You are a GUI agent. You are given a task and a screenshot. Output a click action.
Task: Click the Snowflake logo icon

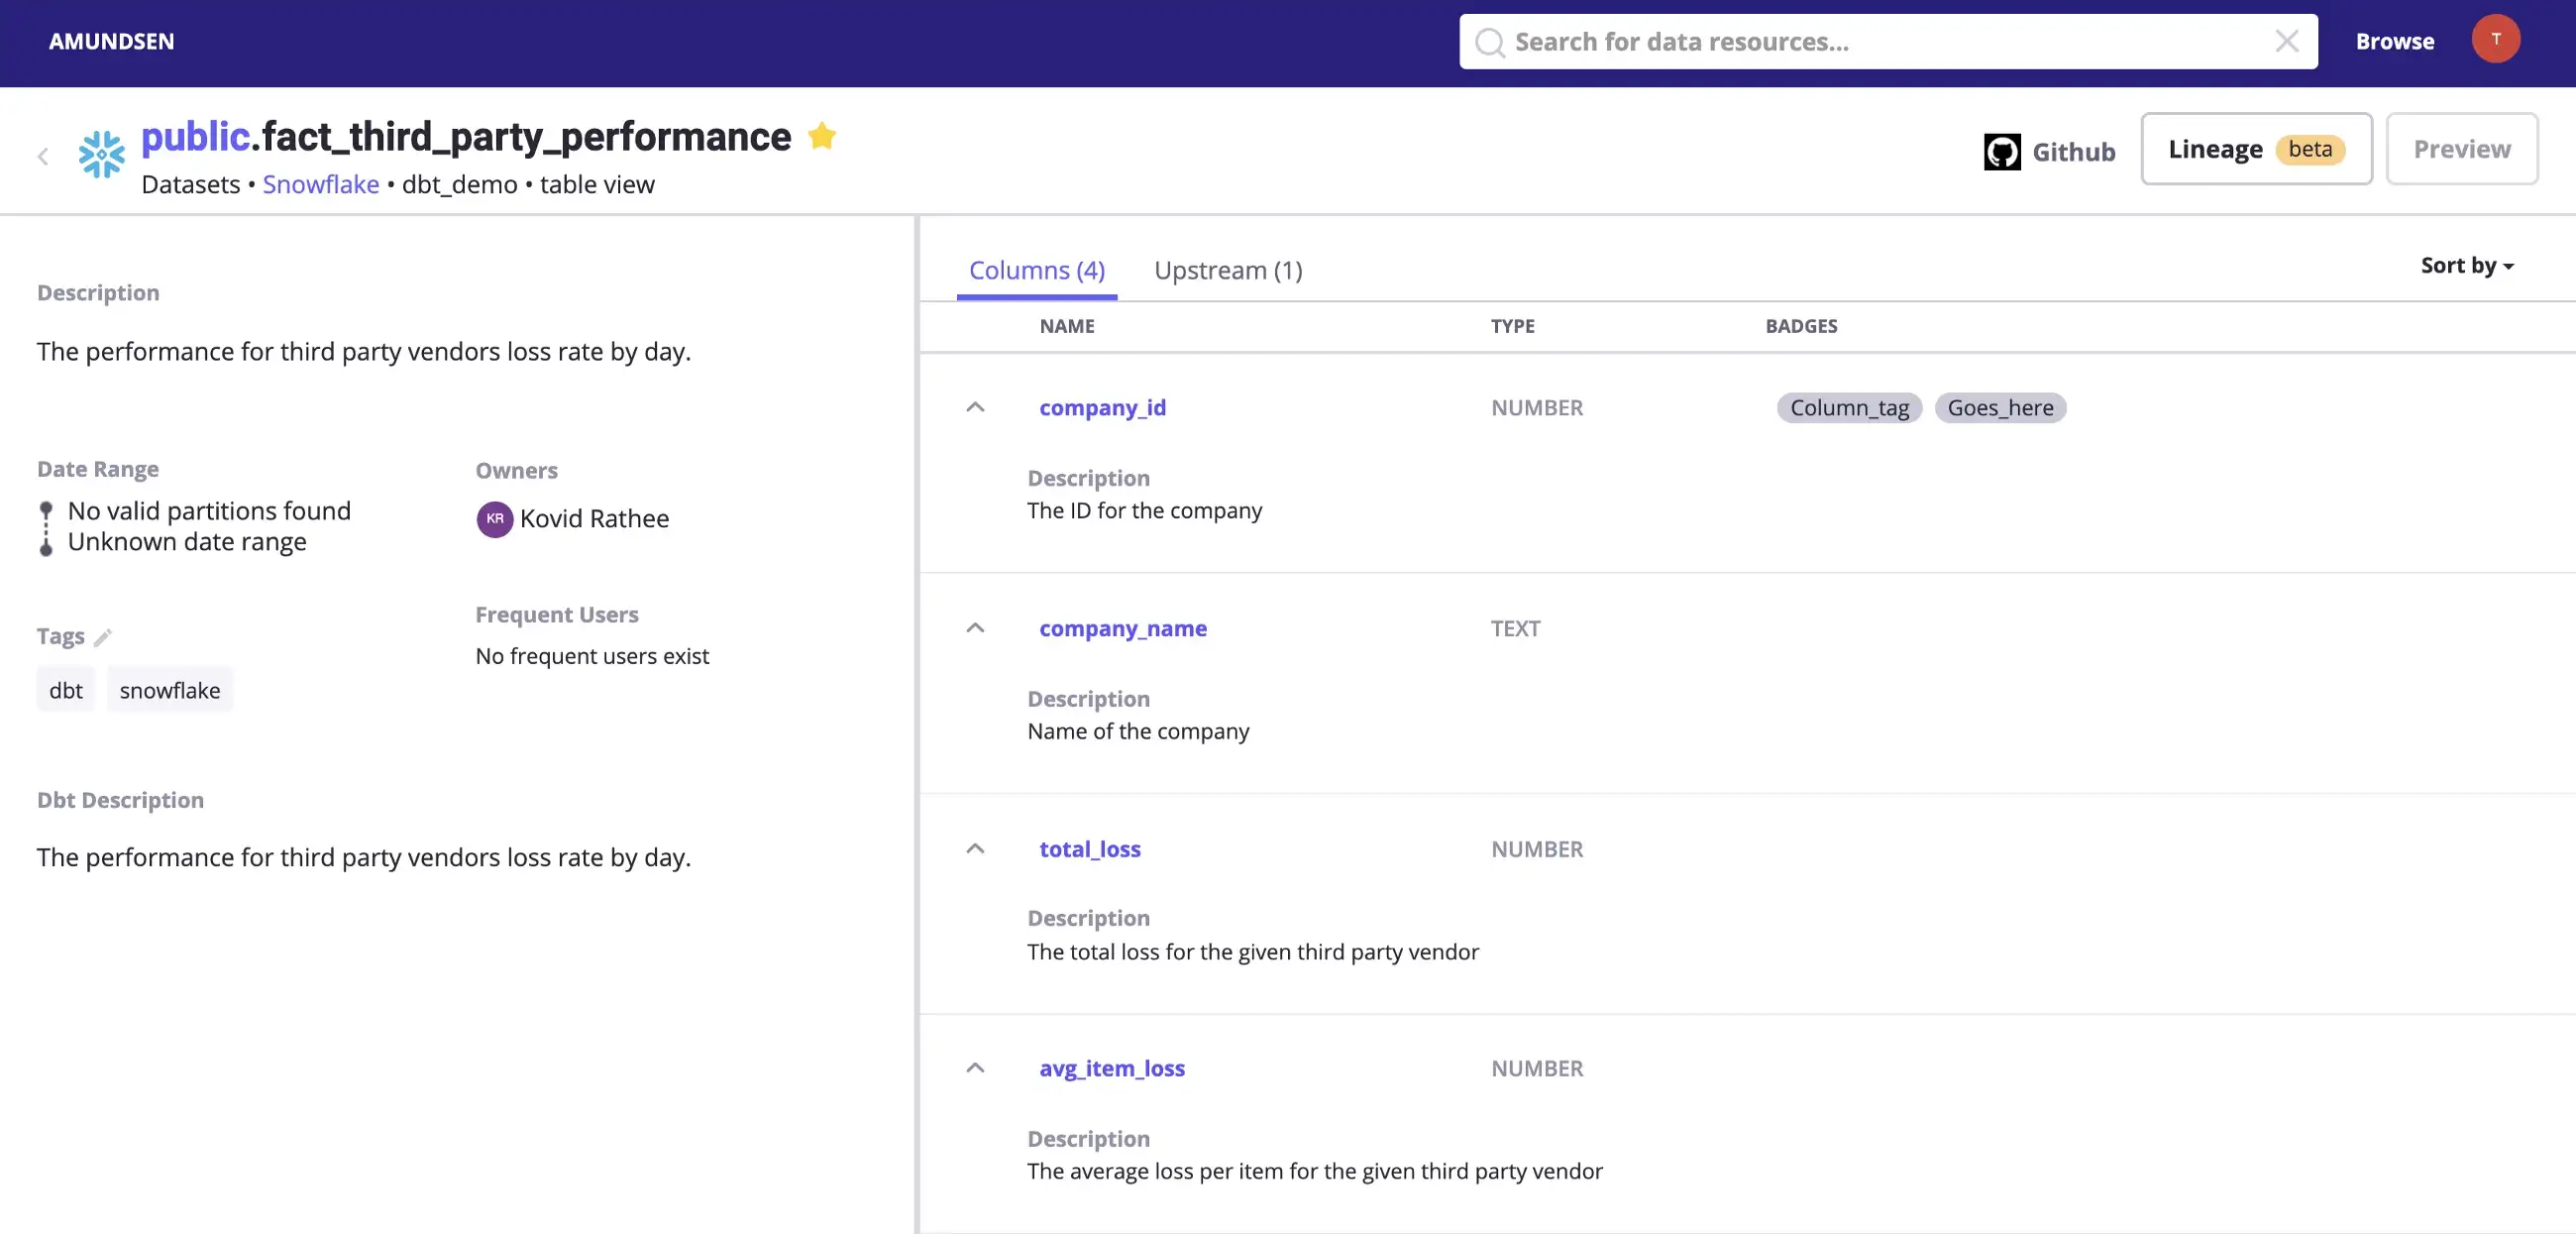click(102, 155)
